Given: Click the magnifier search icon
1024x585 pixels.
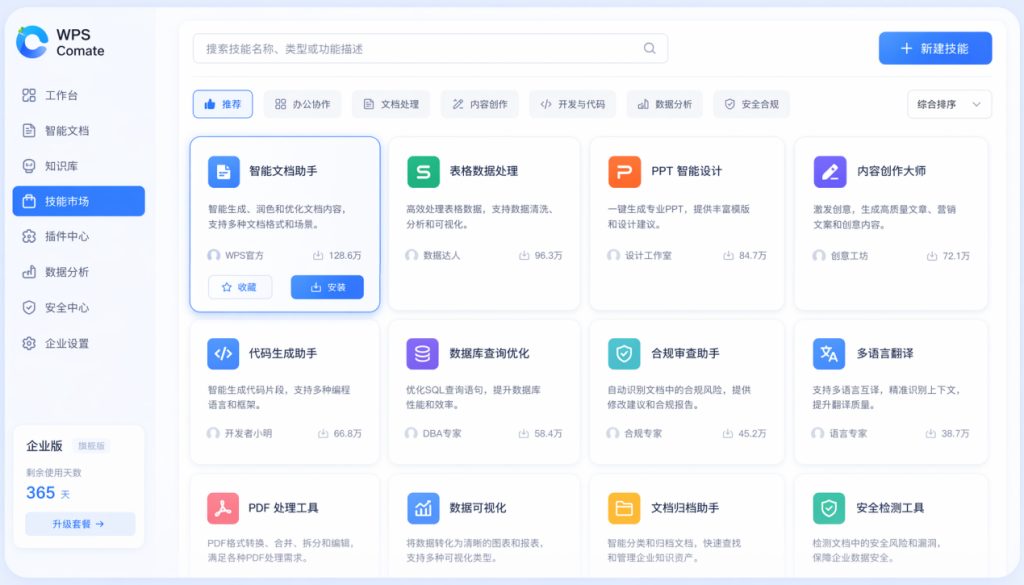Looking at the screenshot, I should [649, 48].
